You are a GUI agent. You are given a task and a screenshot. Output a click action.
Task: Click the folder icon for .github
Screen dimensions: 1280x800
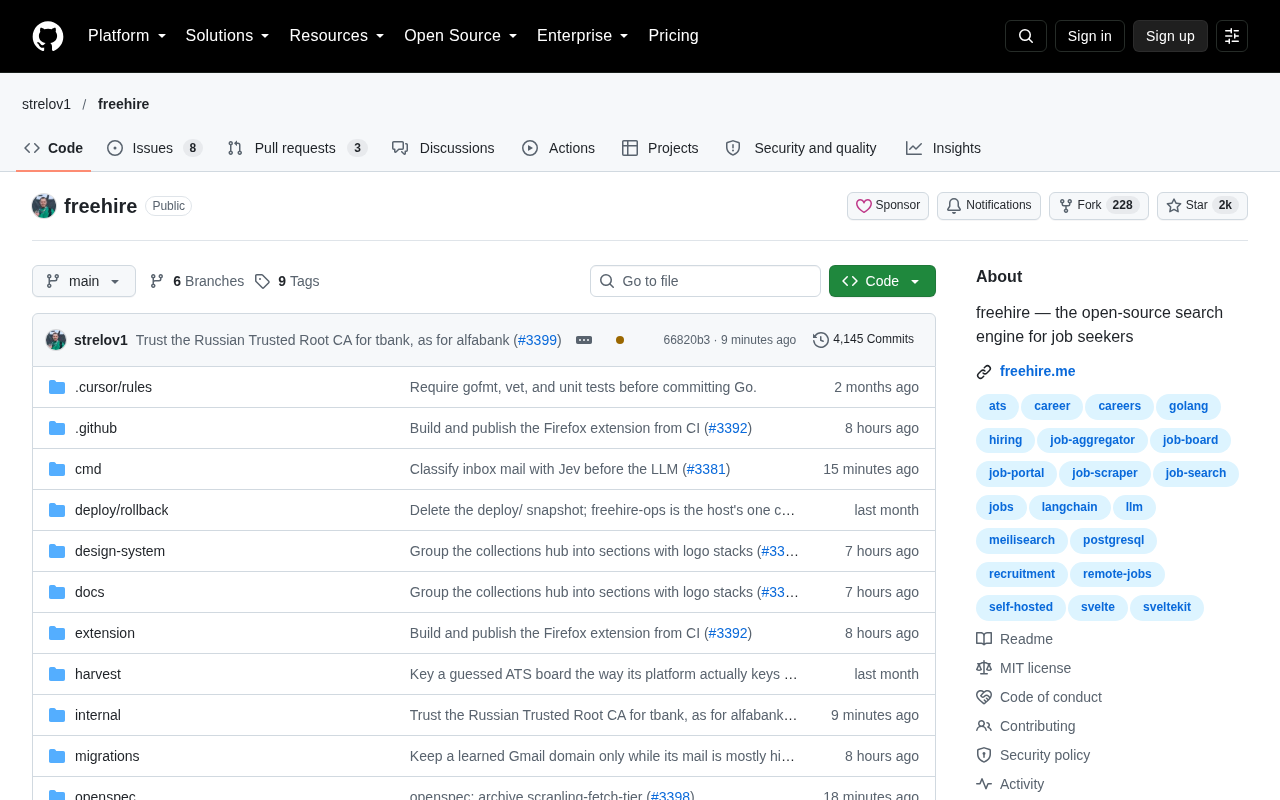coord(57,428)
